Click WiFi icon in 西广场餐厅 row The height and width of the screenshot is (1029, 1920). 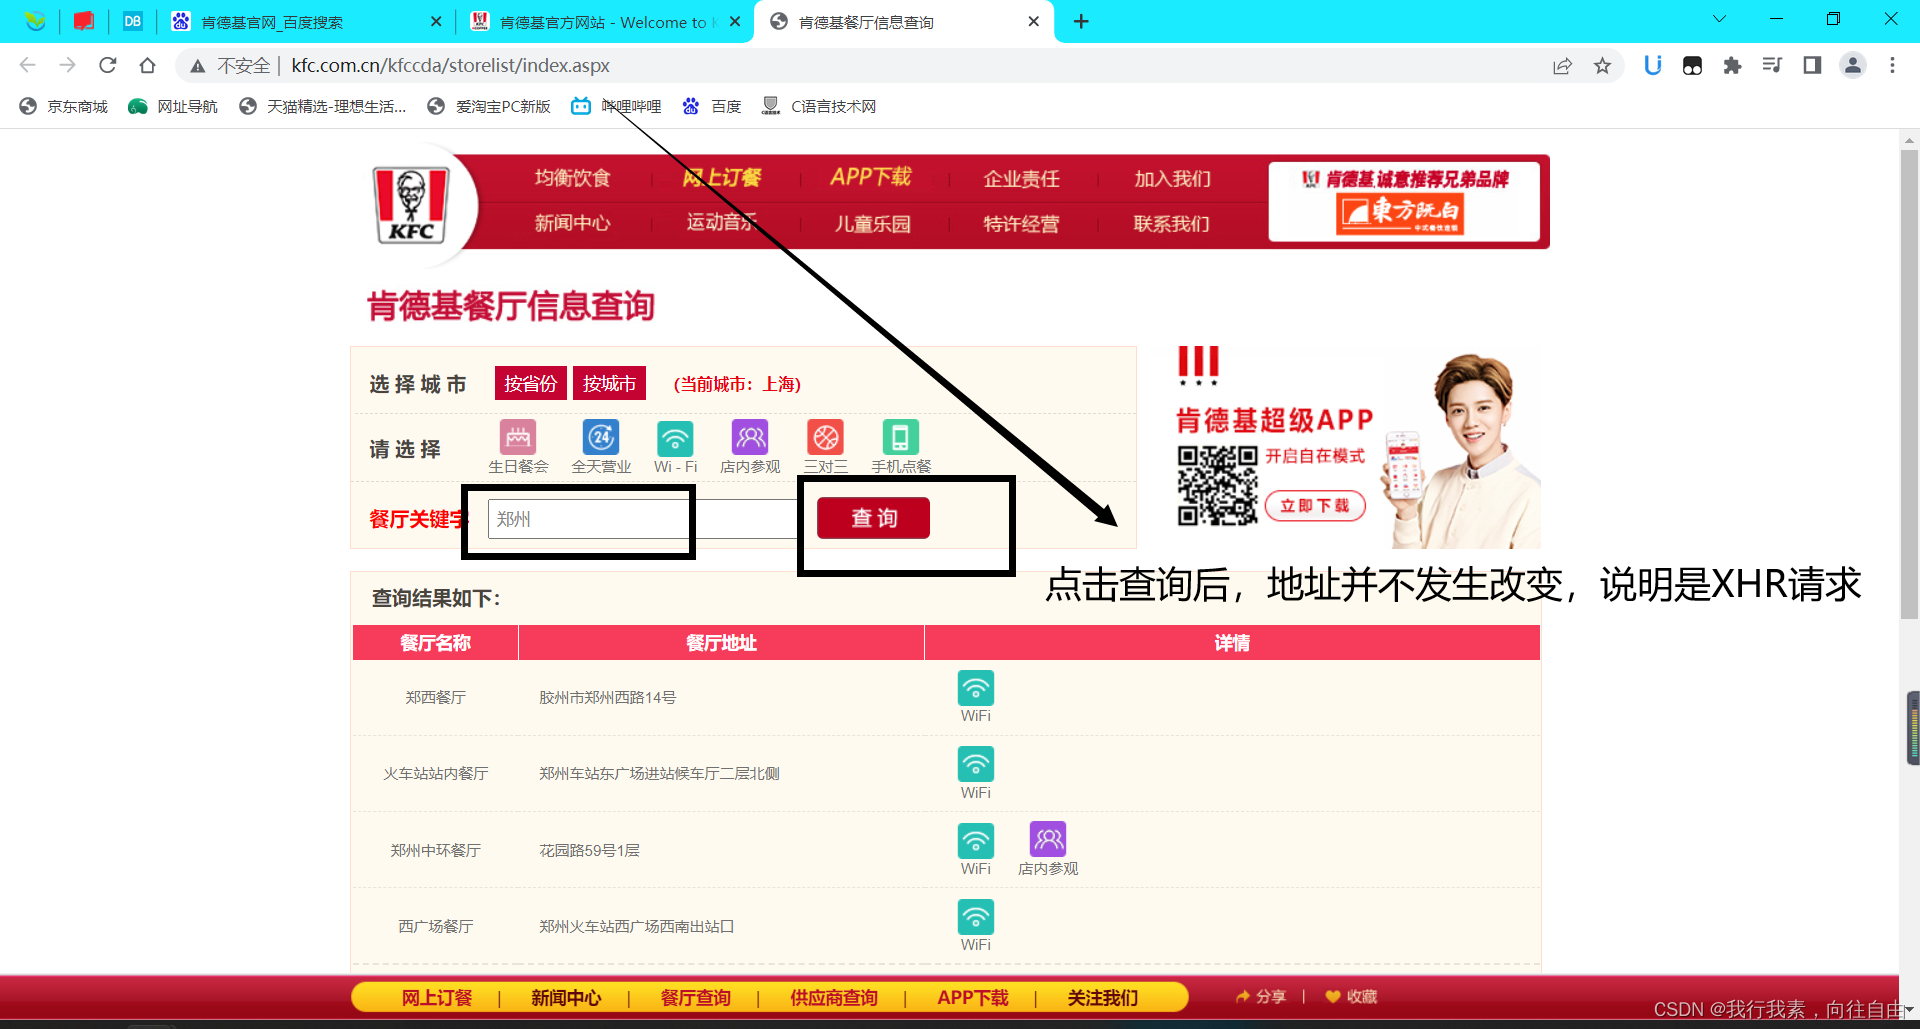point(976,917)
